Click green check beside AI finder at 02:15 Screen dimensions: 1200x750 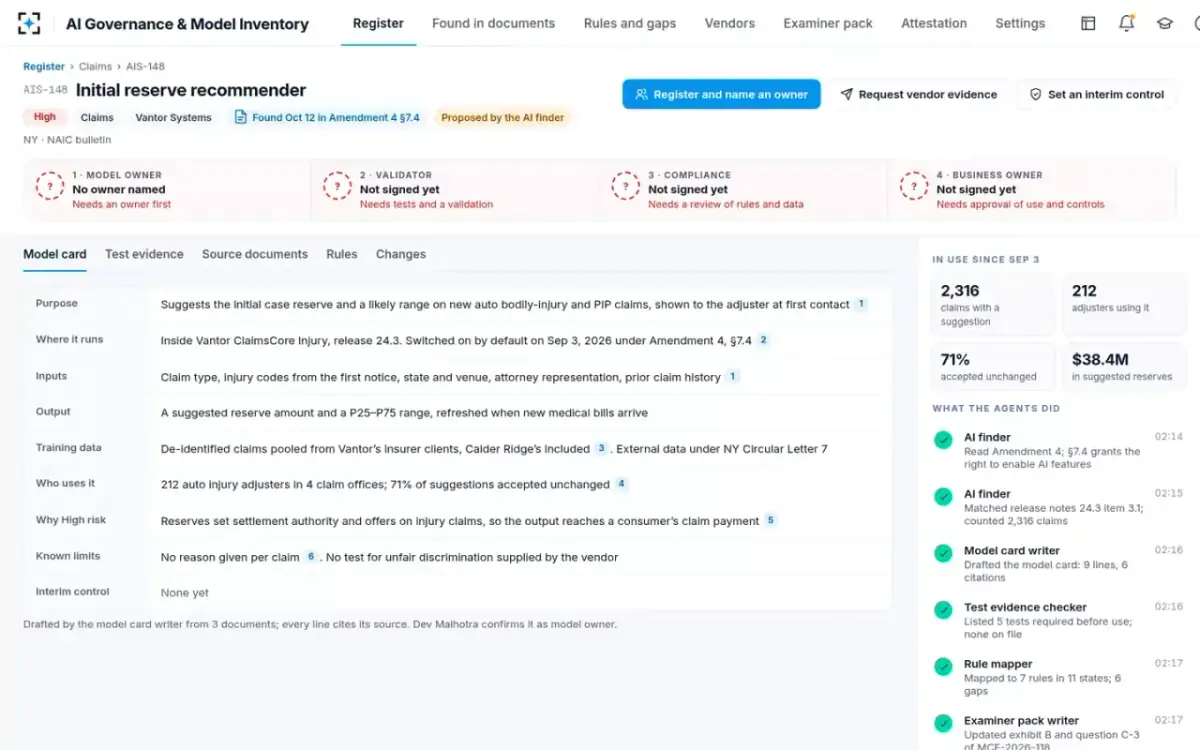tap(943, 496)
